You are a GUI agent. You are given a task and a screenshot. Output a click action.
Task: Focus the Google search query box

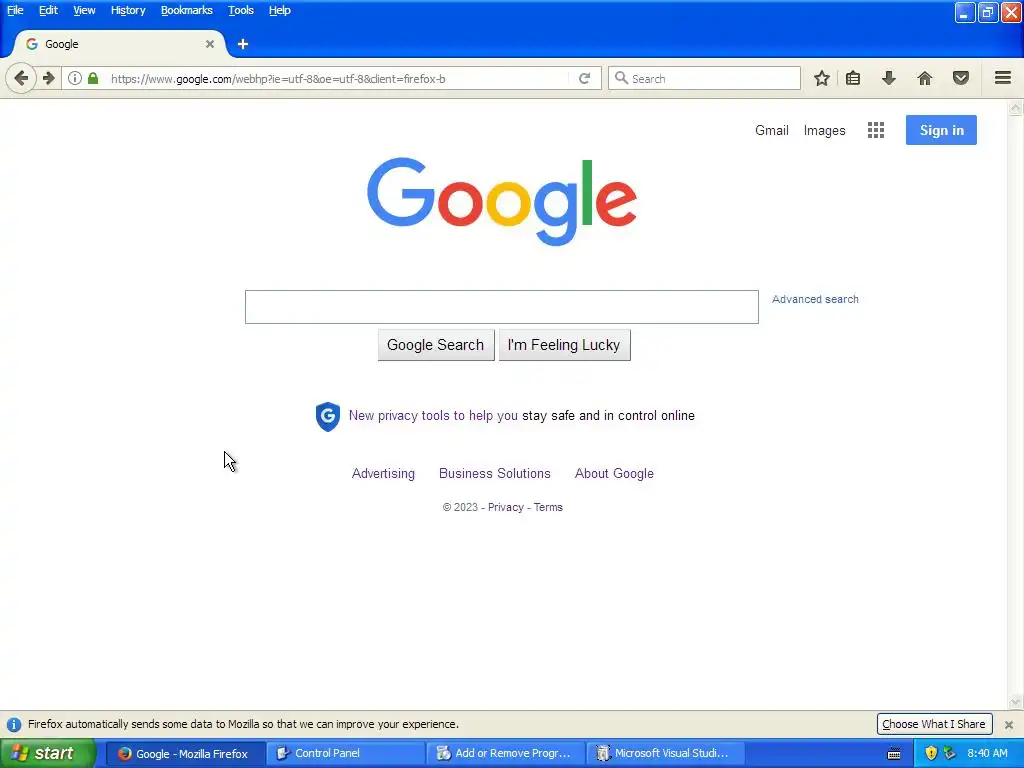(502, 307)
